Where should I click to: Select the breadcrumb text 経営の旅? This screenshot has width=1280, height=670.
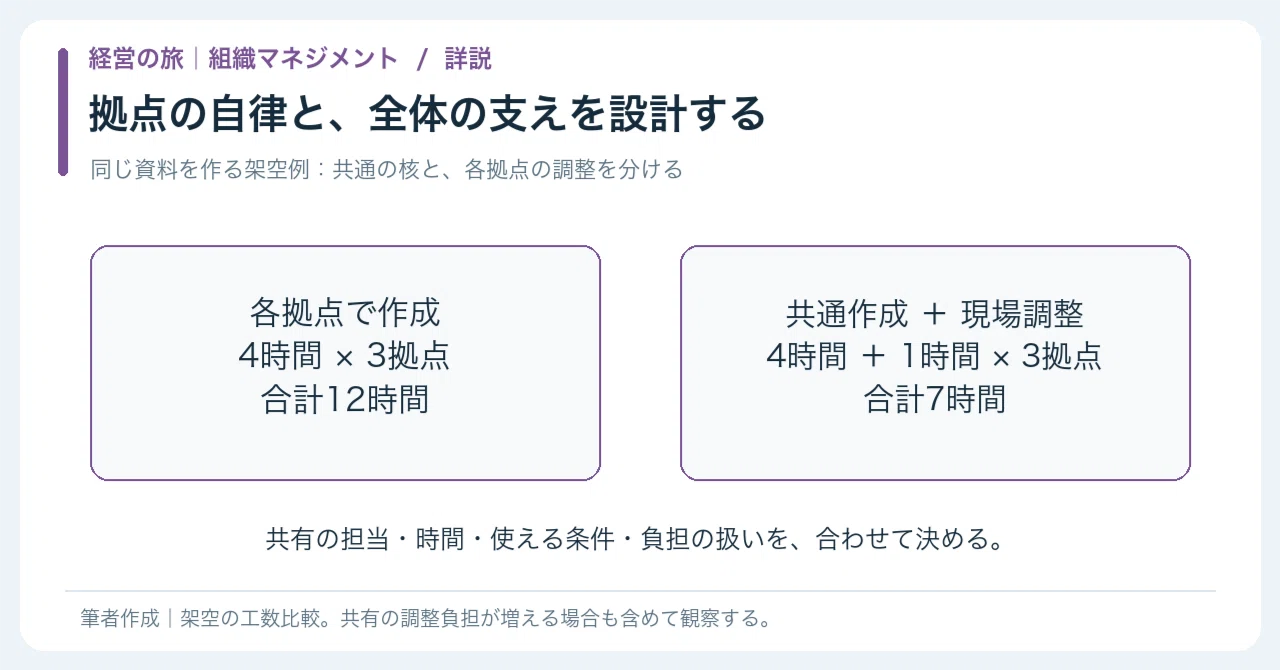click(x=136, y=59)
